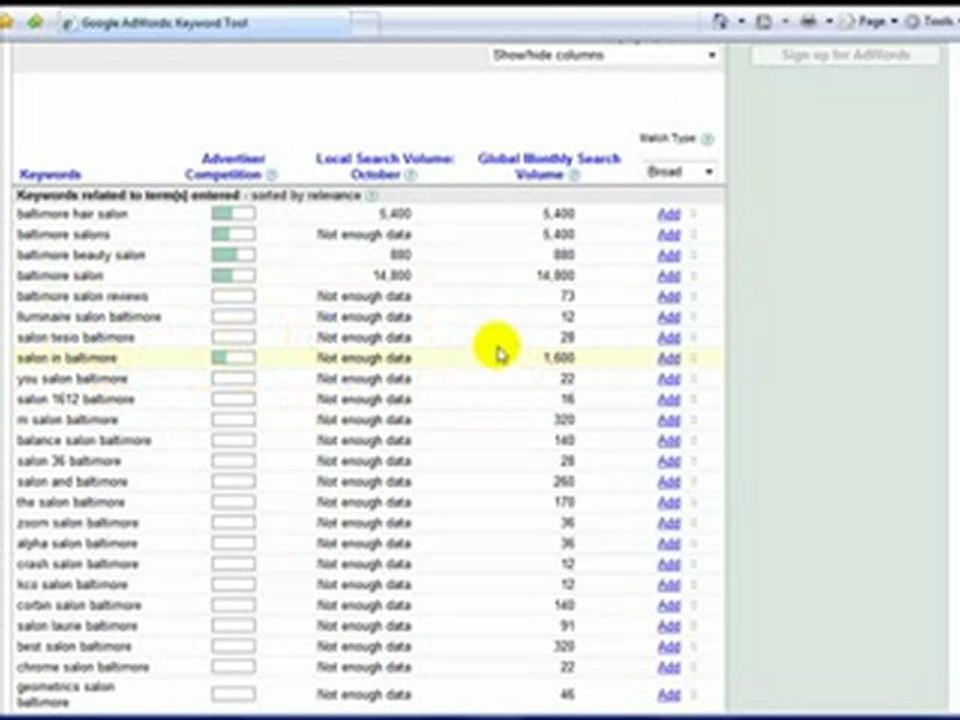Click competition bar for baltimore hair salon
The image size is (960, 720).
pyautogui.click(x=233, y=214)
